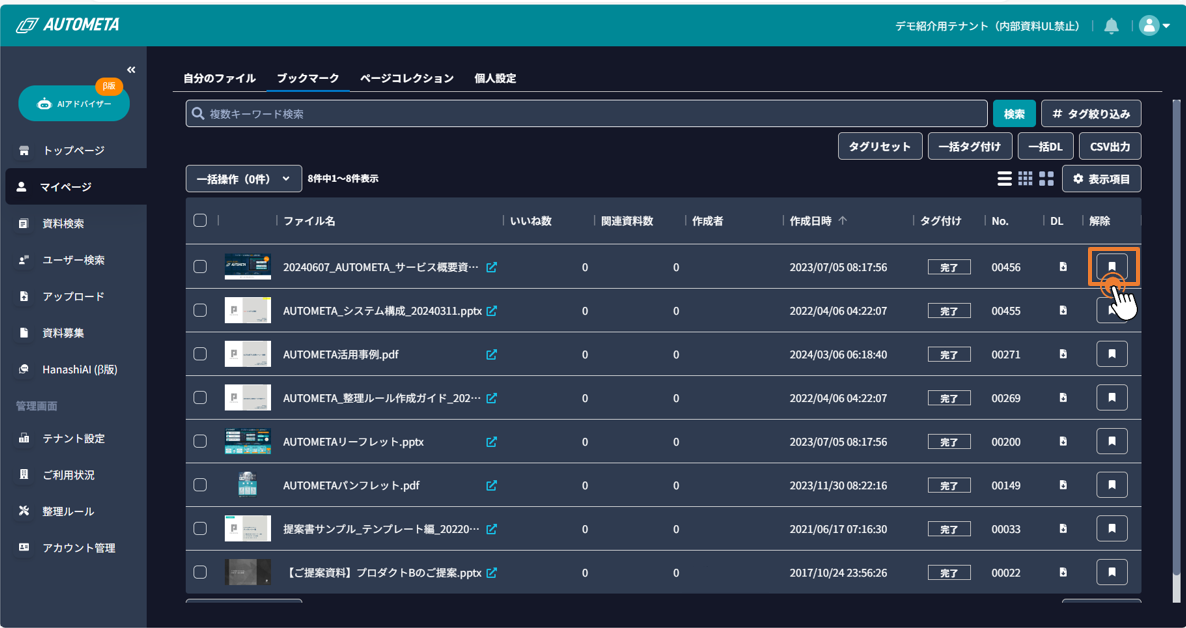
Task: Go to トップページ in sidebar
Action: point(73,151)
